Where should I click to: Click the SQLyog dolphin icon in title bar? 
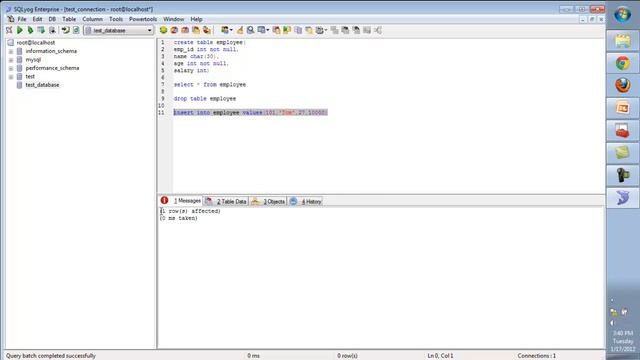tap(8, 9)
